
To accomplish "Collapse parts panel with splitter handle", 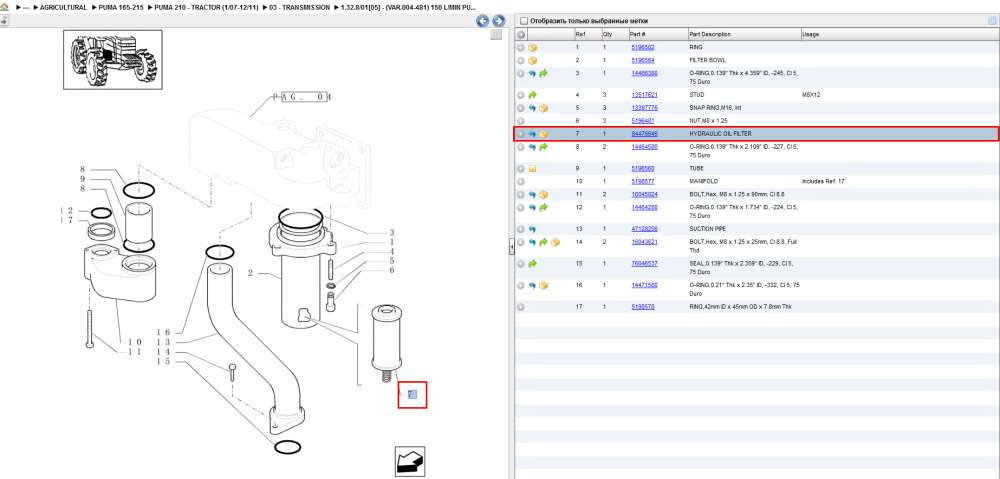I will [511, 247].
